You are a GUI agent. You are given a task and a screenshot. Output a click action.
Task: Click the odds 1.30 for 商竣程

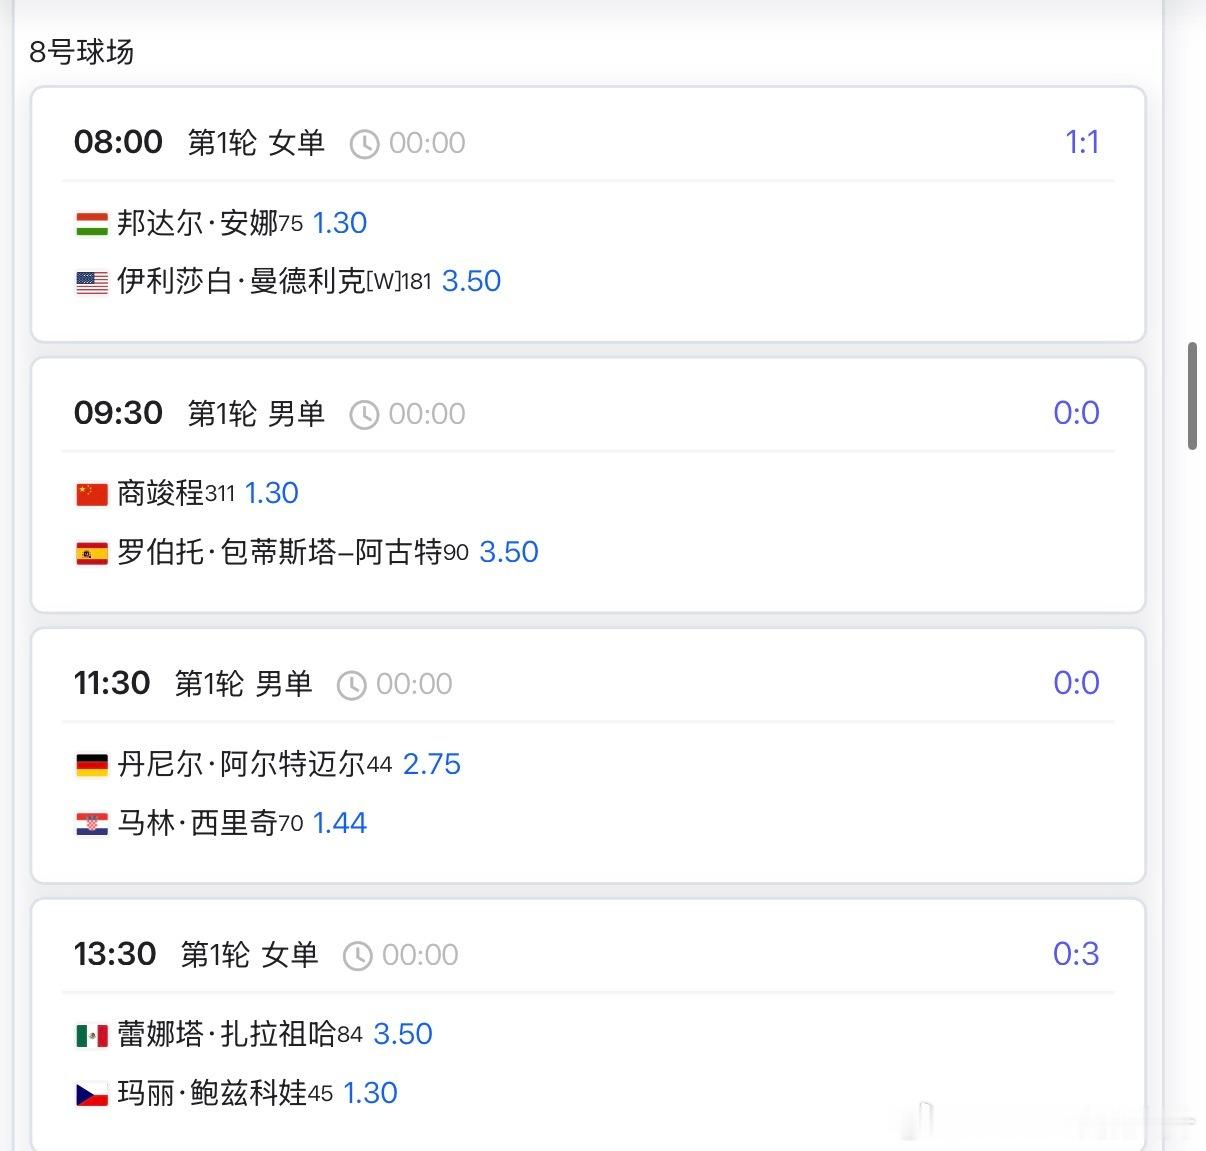[271, 493]
